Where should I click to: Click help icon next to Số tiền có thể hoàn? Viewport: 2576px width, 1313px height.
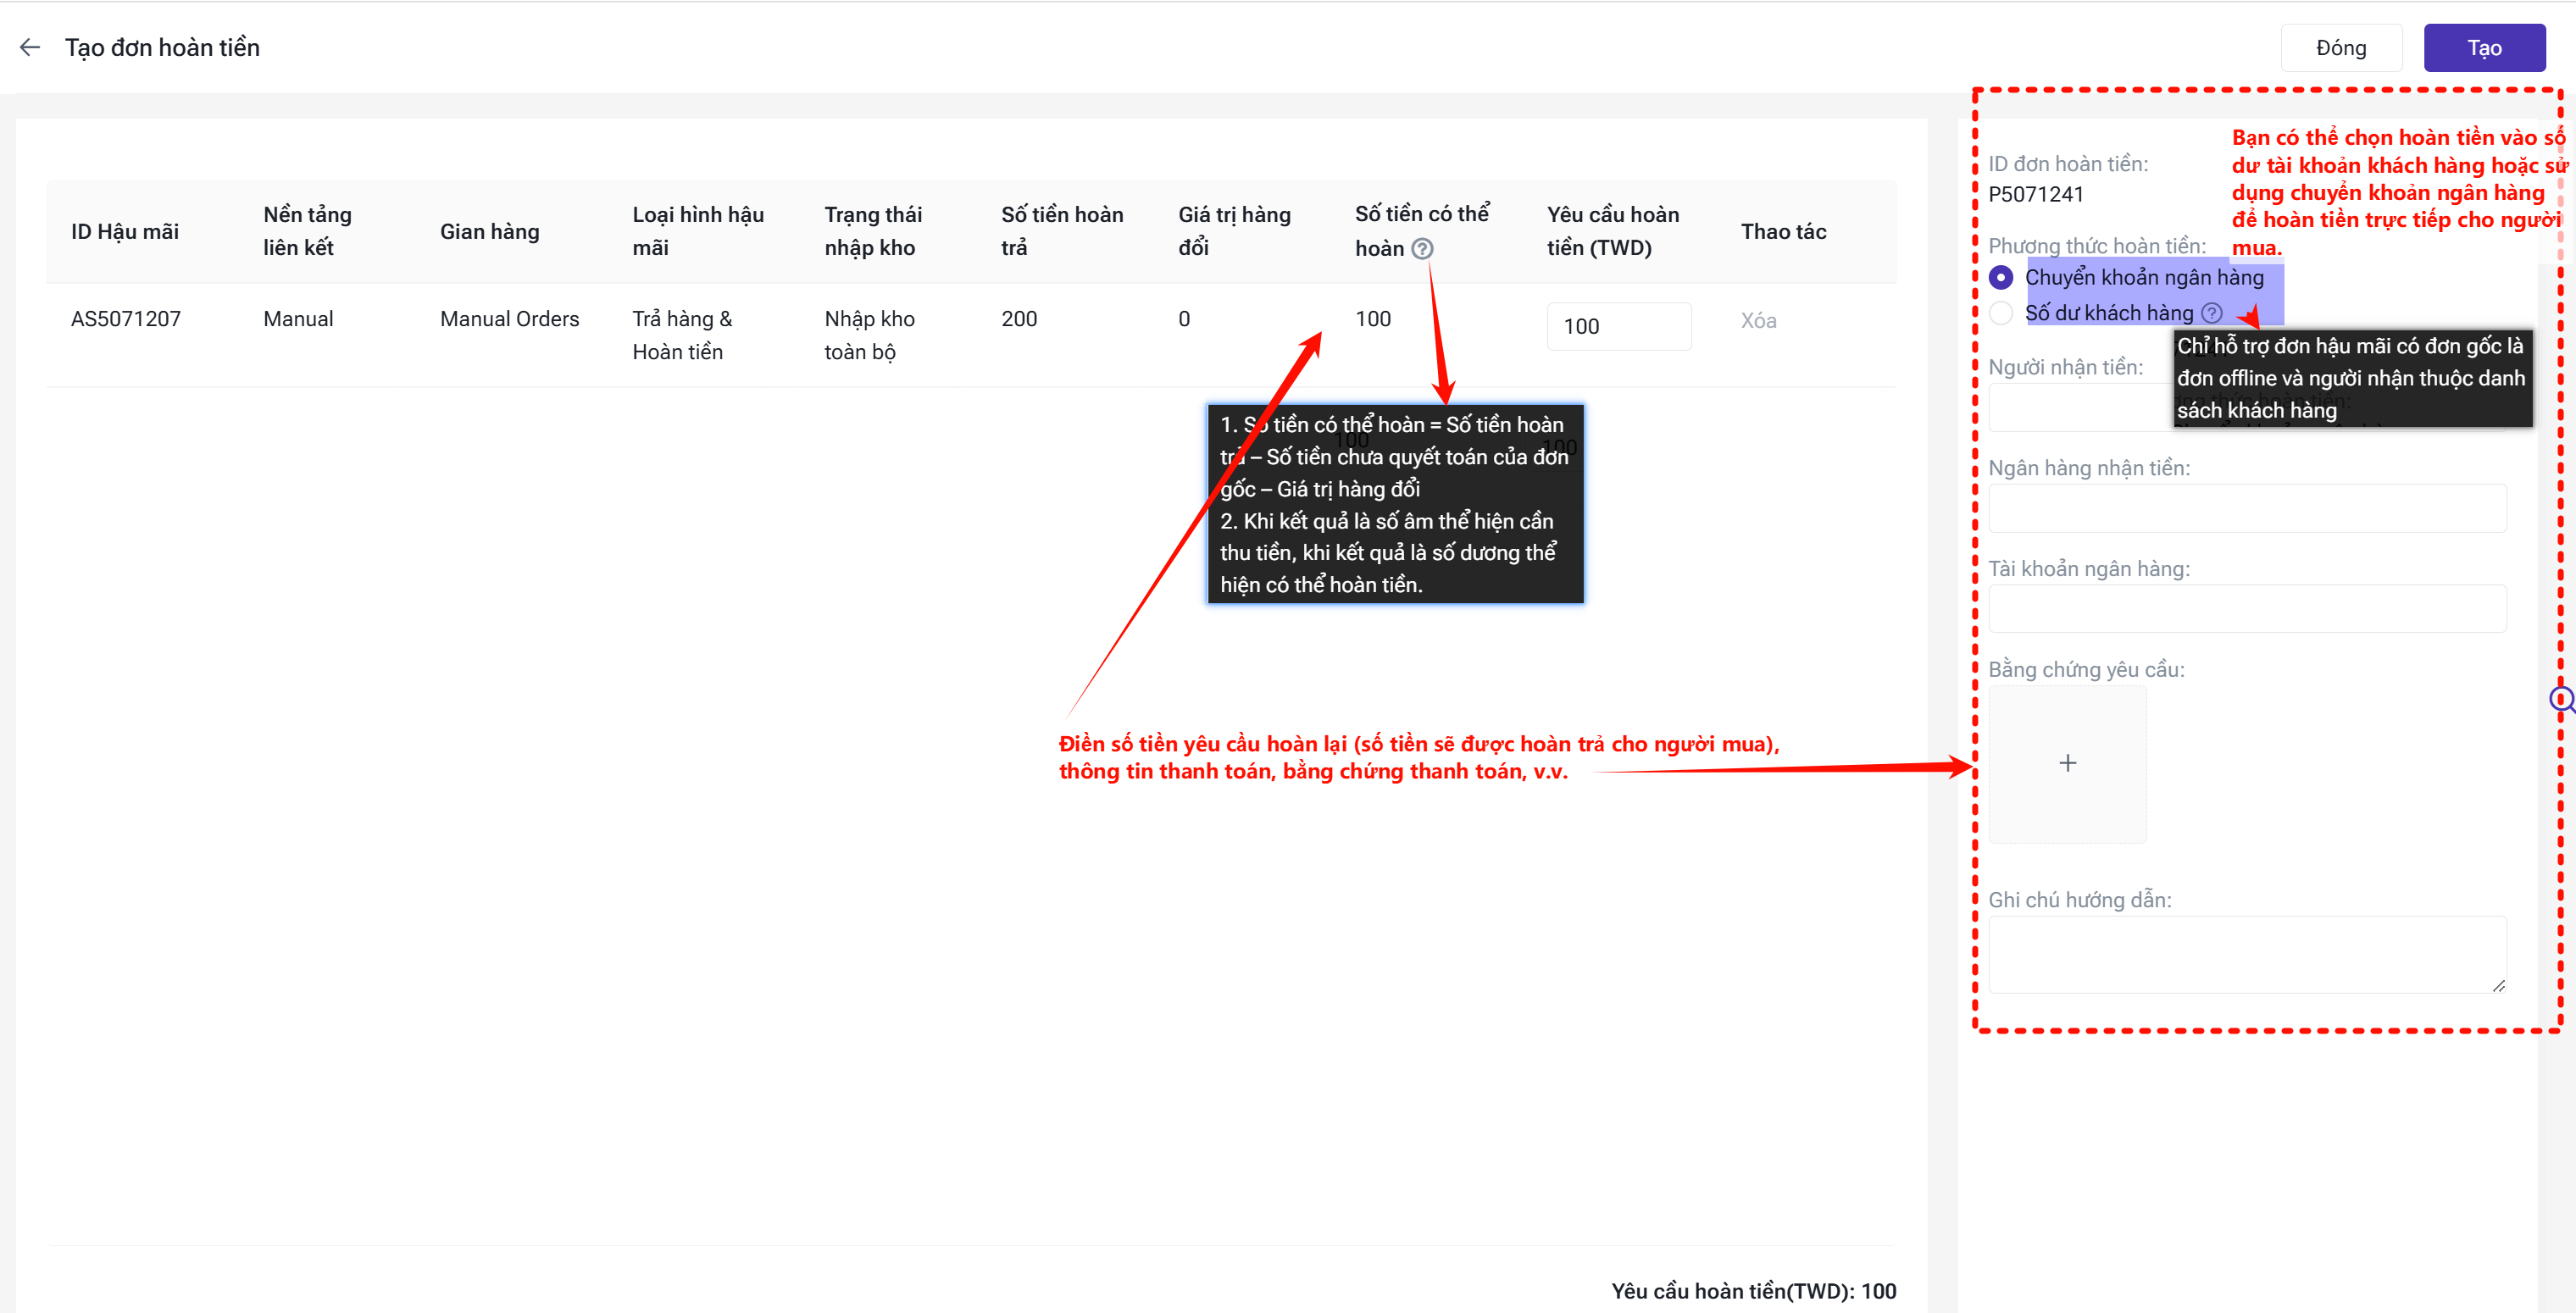click(1422, 249)
